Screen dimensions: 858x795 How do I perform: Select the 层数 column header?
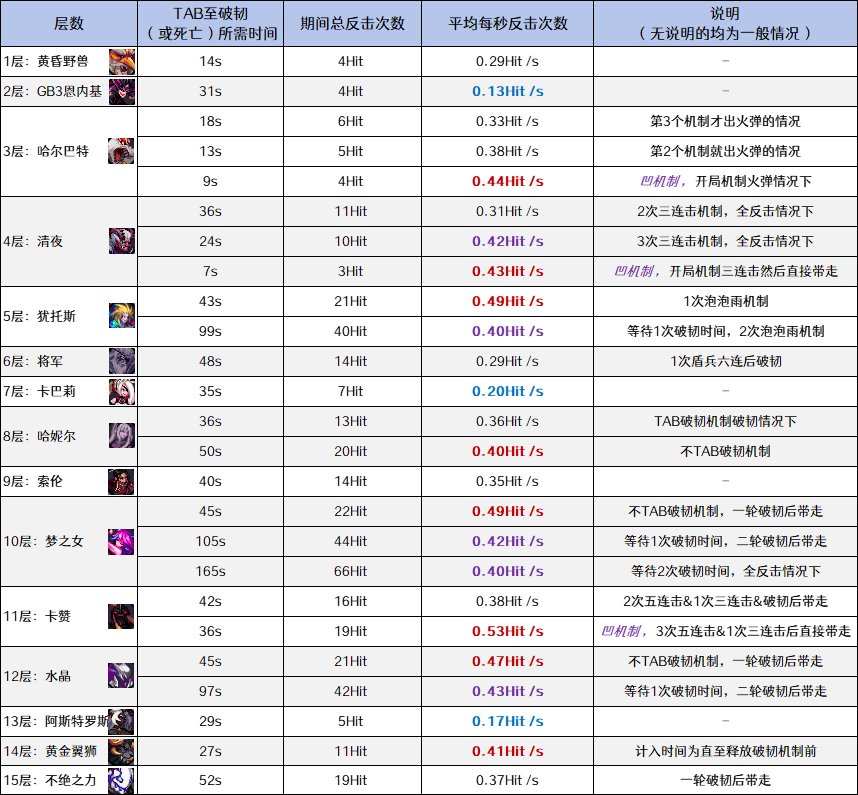[x=69, y=24]
